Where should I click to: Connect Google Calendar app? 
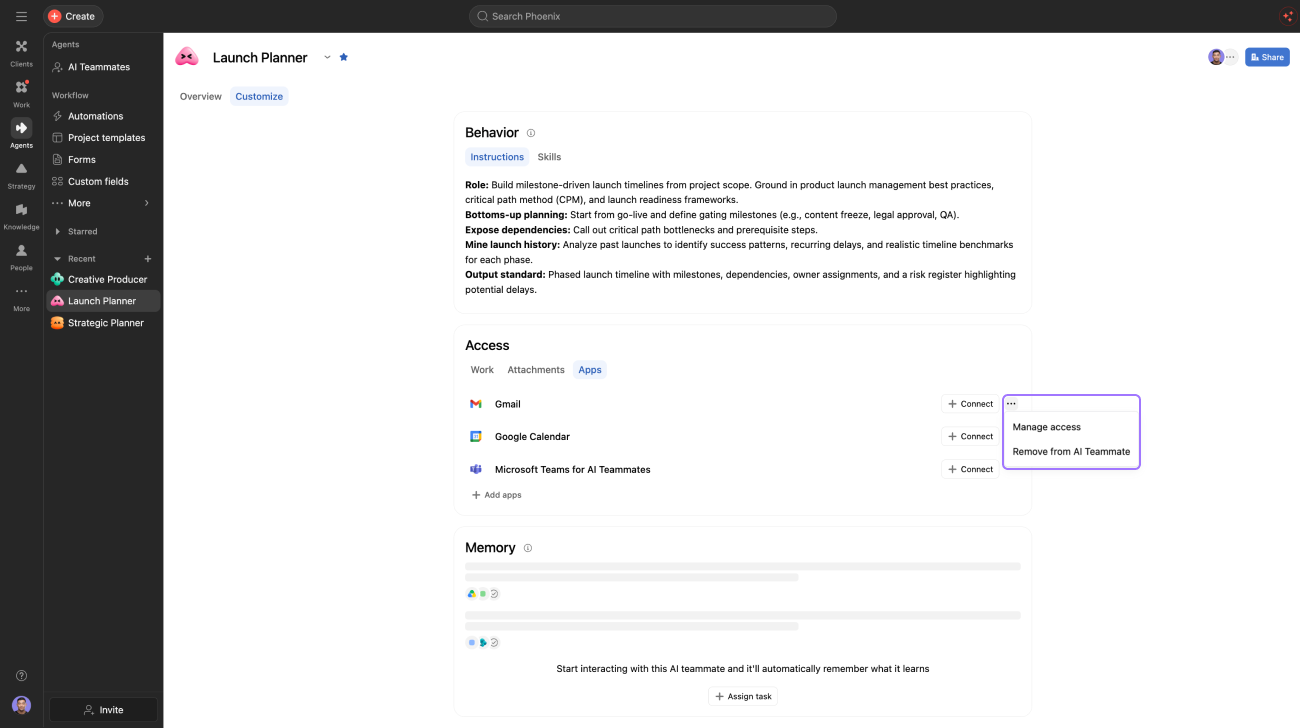tap(970, 436)
